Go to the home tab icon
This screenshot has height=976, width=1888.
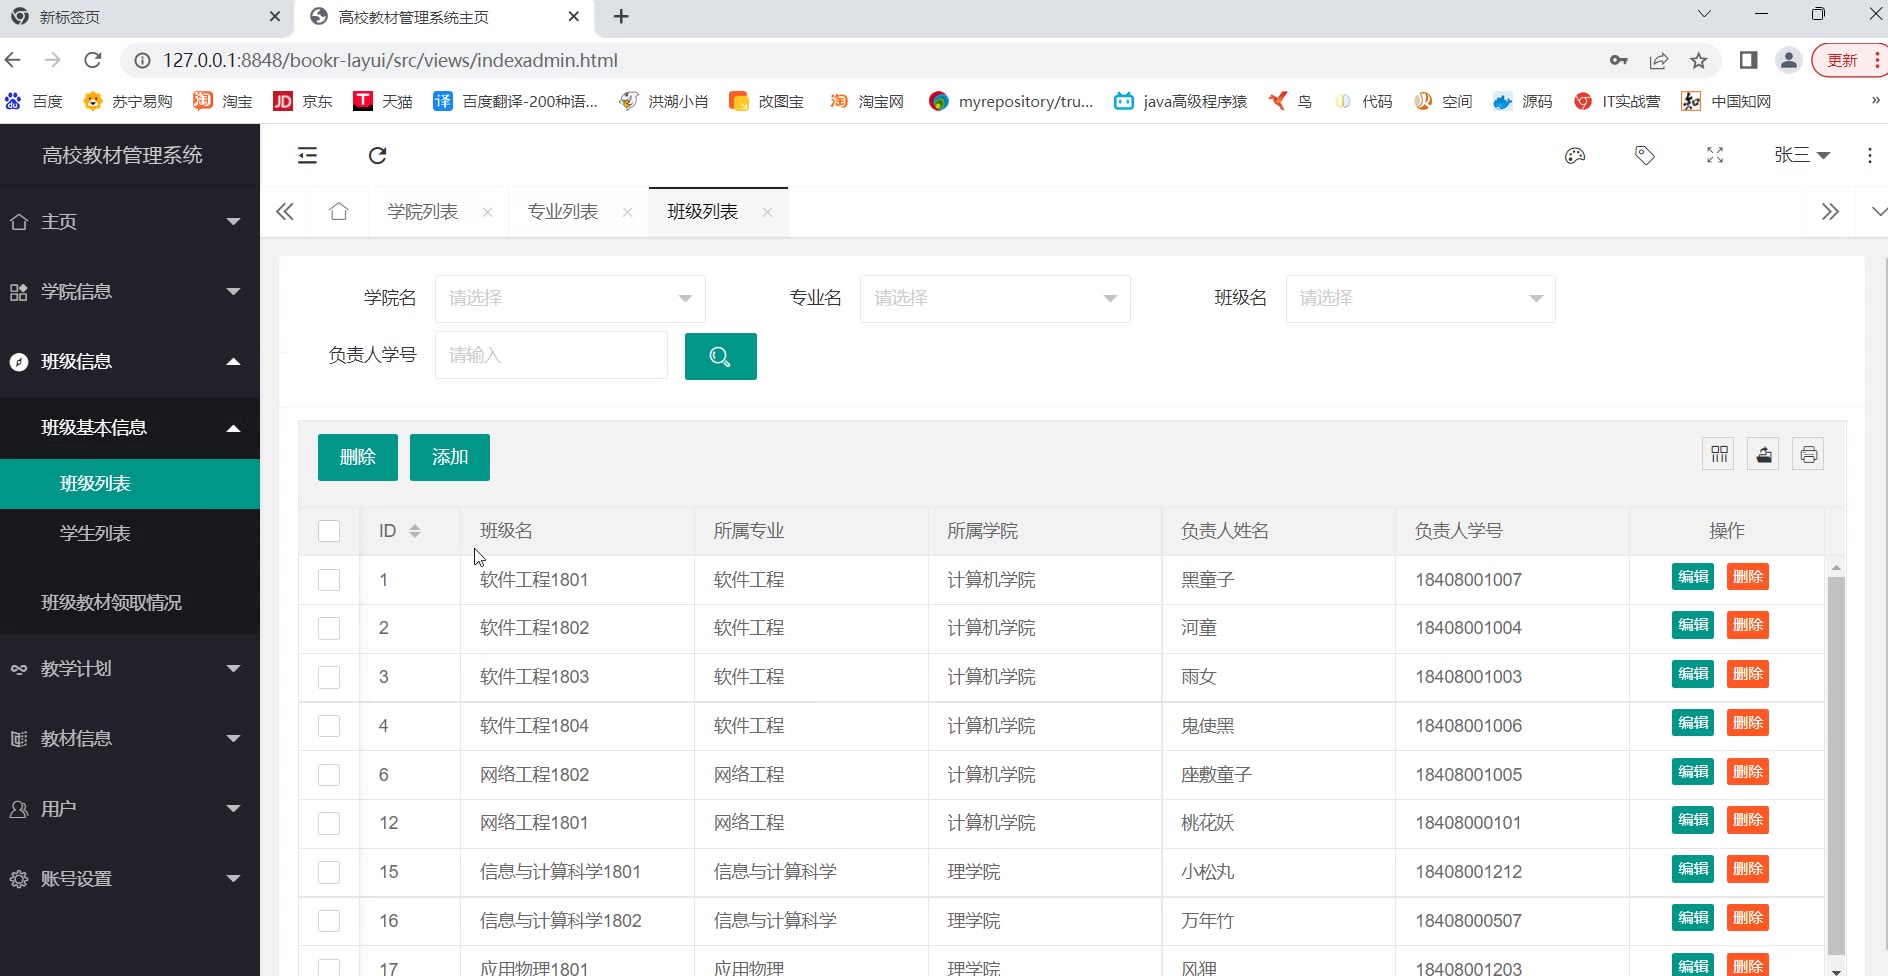(x=339, y=212)
